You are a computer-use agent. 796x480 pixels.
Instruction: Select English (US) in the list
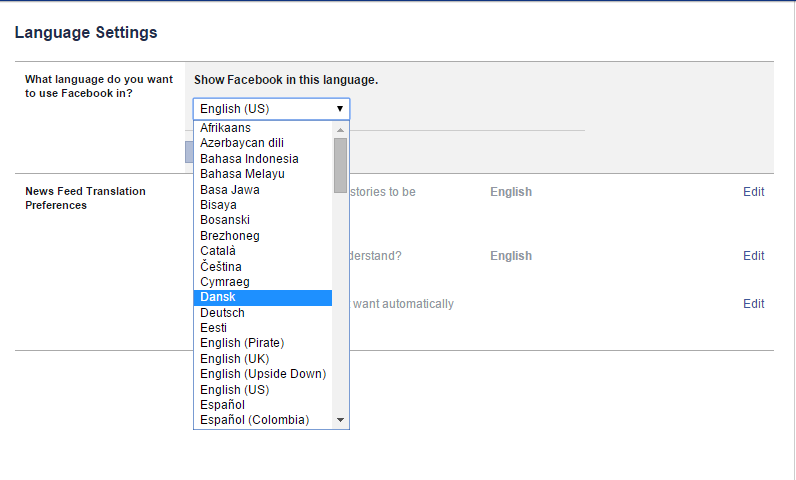(x=263, y=390)
